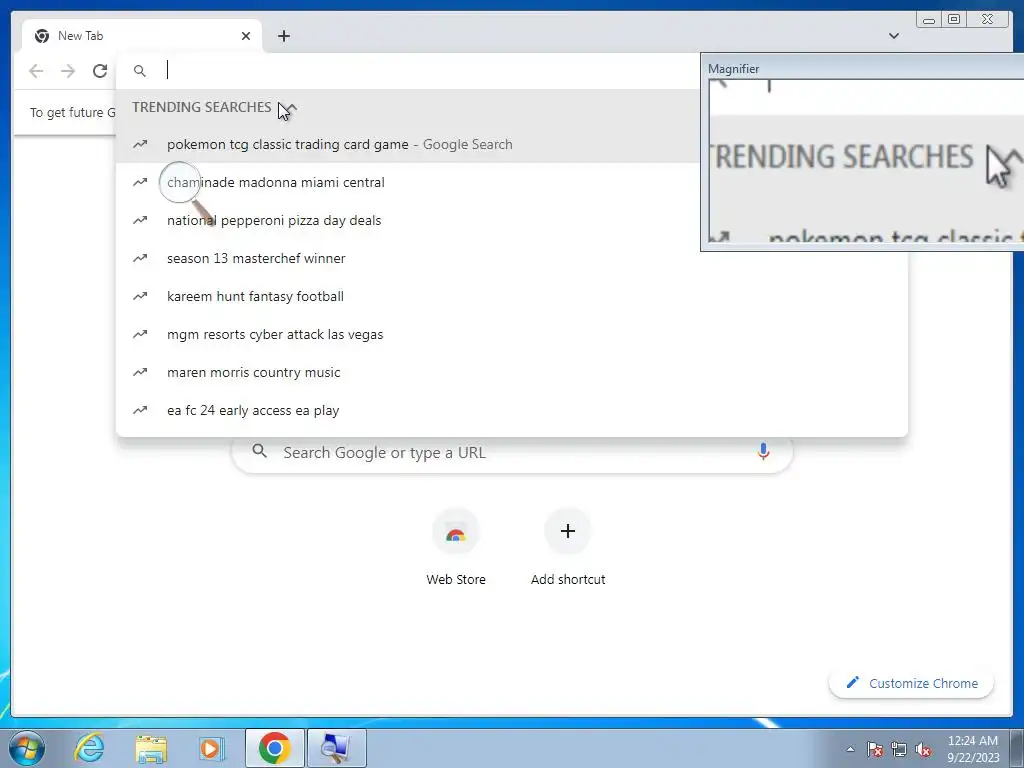The image size is (1024, 768).
Task: Reload the page with refresh icon
Action: tap(100, 71)
